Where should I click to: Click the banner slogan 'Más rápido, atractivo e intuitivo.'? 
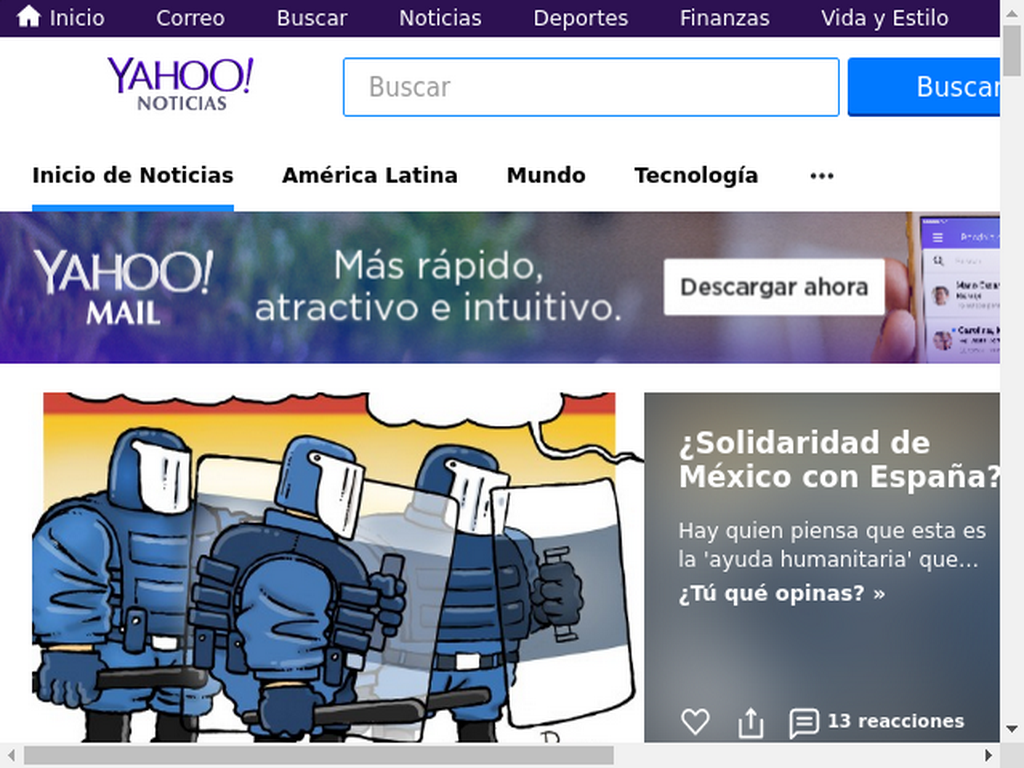click(x=438, y=286)
